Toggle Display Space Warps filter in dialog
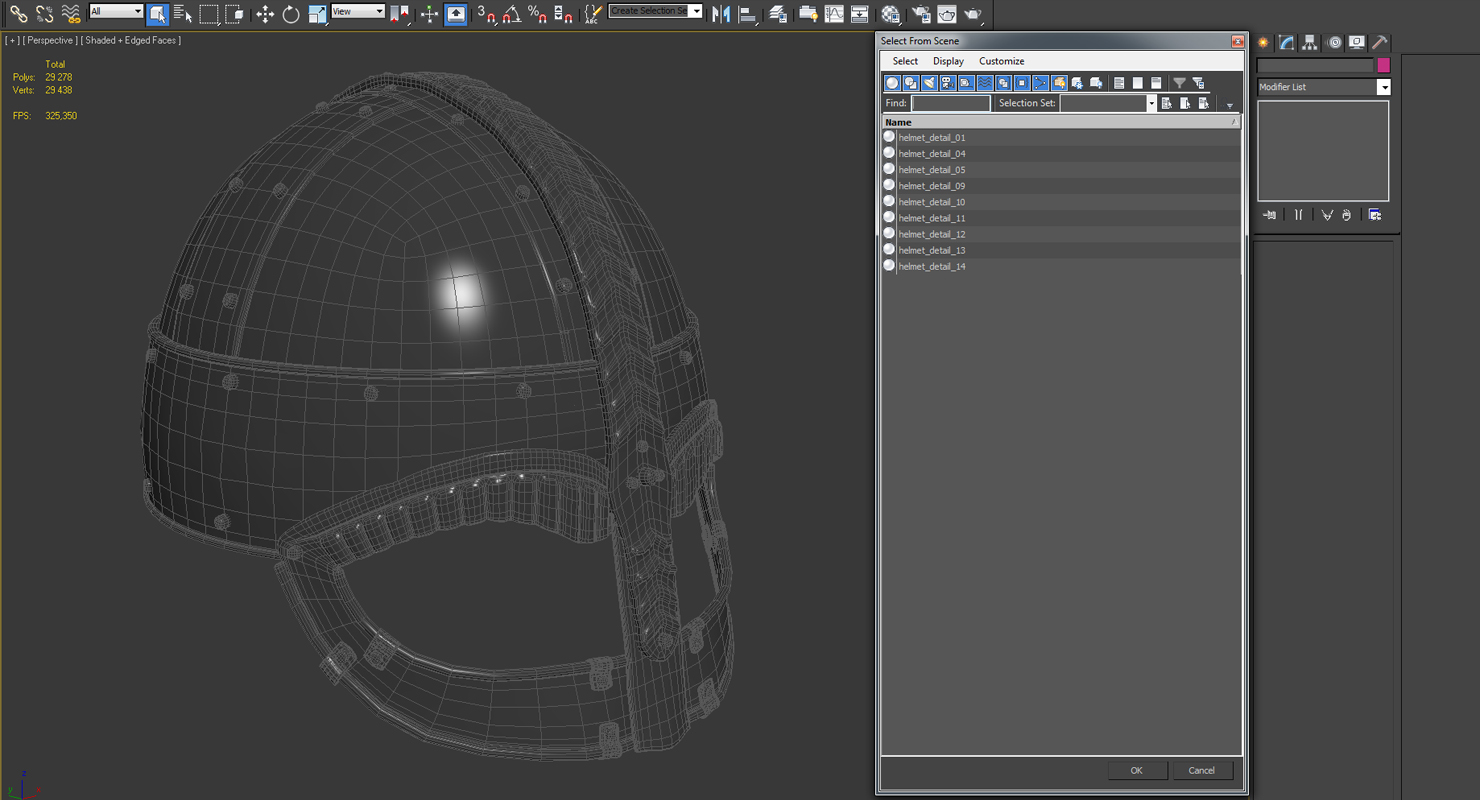The width and height of the screenshot is (1480, 800). (985, 83)
